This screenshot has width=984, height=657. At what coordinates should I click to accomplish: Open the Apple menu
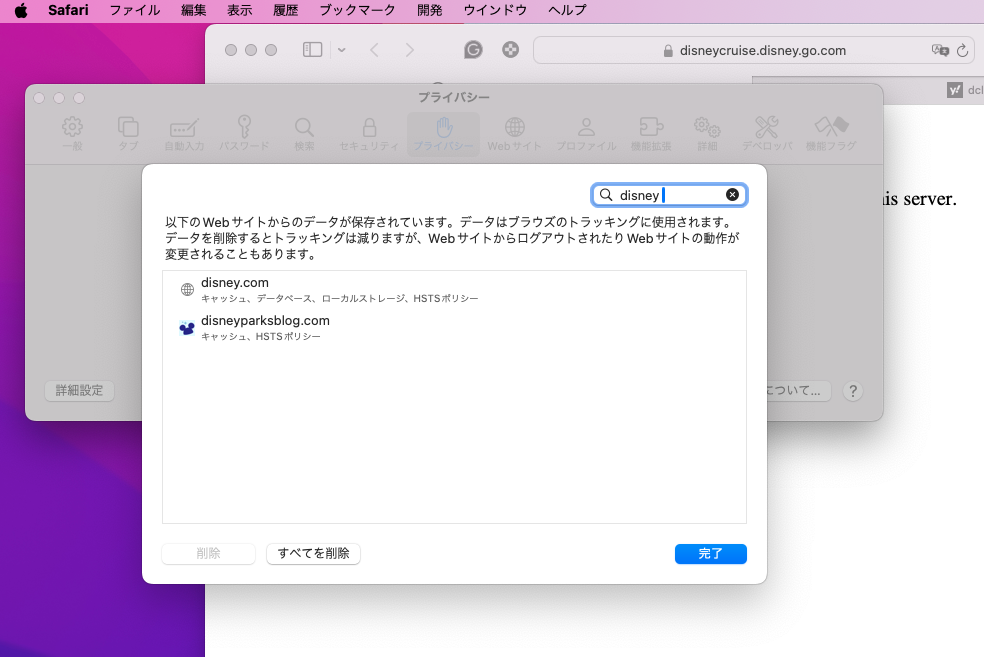click(20, 10)
